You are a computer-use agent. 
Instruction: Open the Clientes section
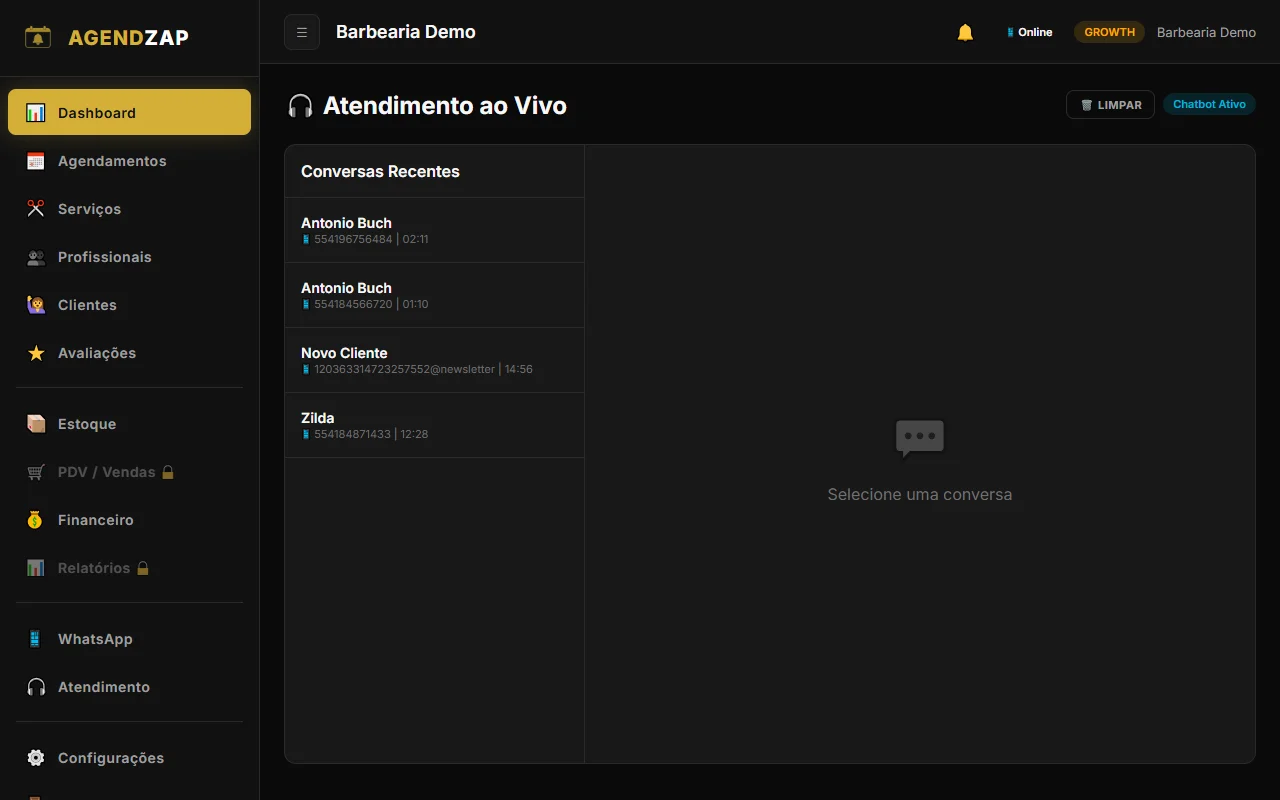[x=87, y=305]
